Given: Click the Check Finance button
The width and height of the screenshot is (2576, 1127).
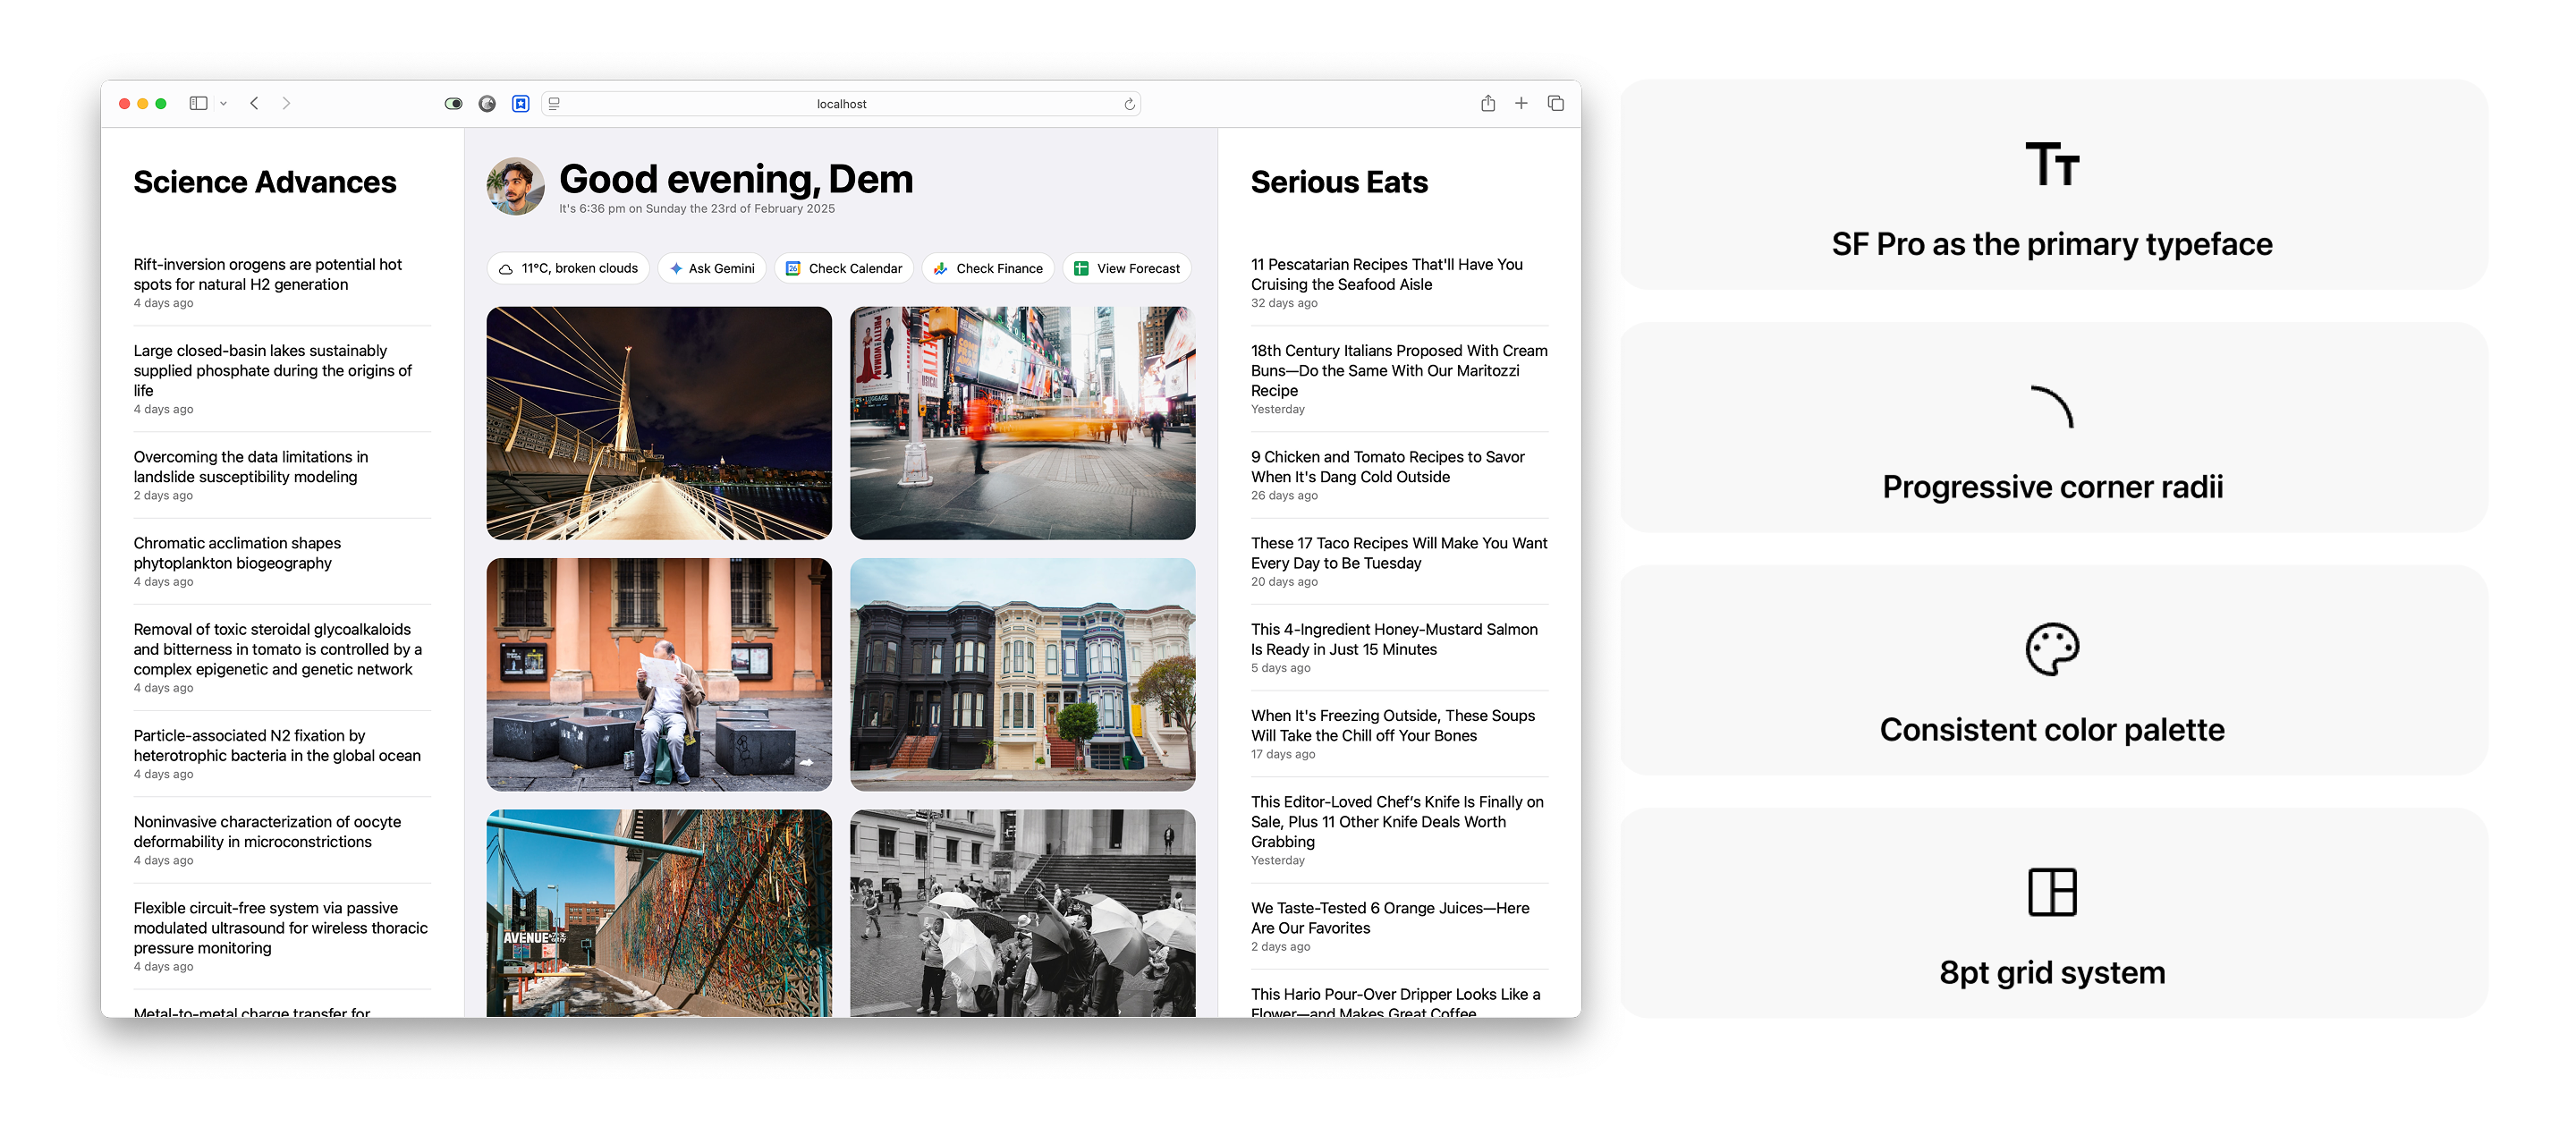Looking at the screenshot, I should pos(988,268).
